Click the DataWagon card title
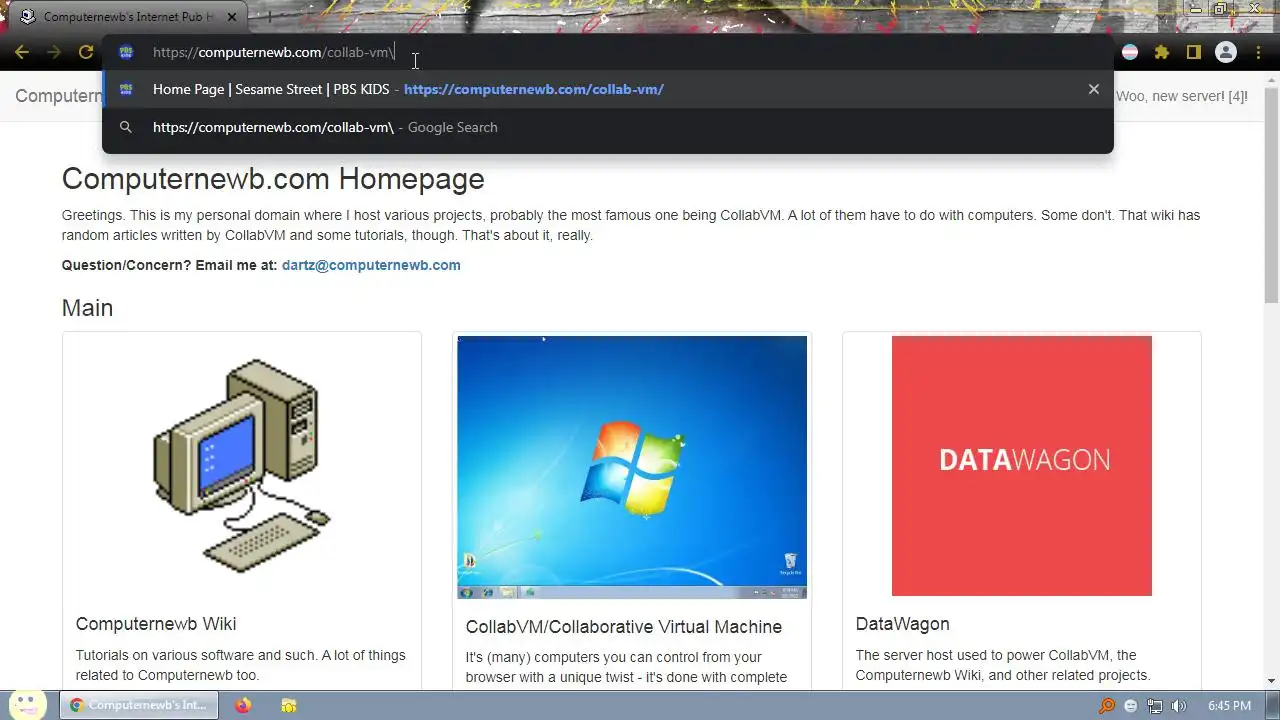 pyautogui.click(x=903, y=624)
